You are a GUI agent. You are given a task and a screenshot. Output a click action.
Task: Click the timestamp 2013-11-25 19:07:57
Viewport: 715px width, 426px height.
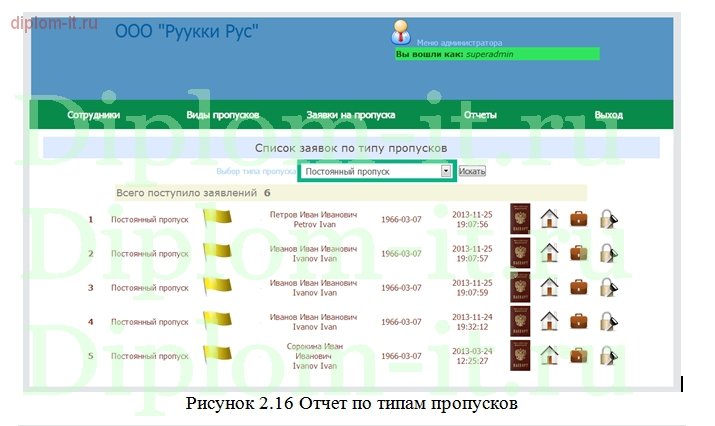coord(472,253)
